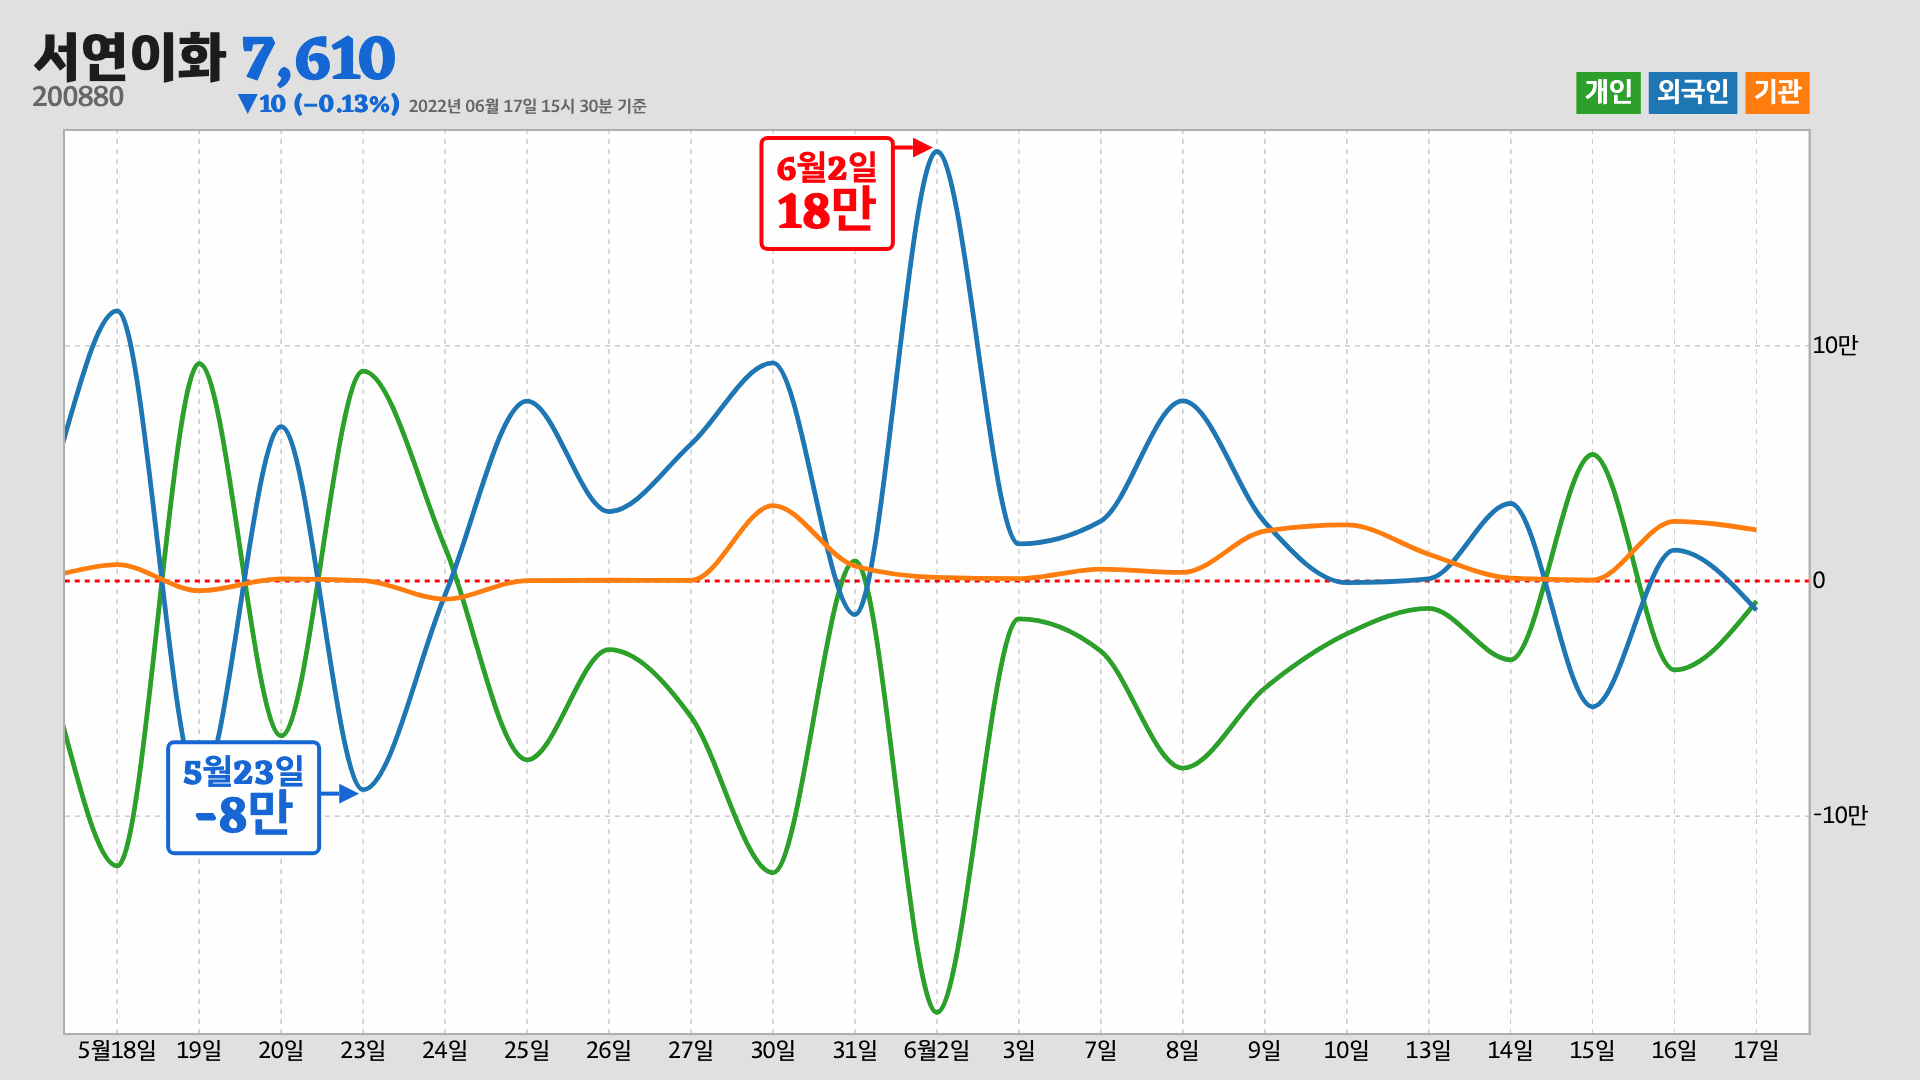Click the 26일 x-axis date label
The height and width of the screenshot is (1080, 1920).
point(609,1050)
